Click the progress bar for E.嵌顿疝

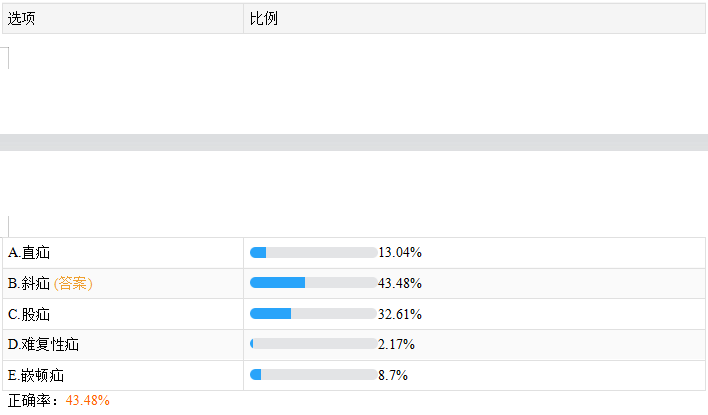click(x=313, y=375)
